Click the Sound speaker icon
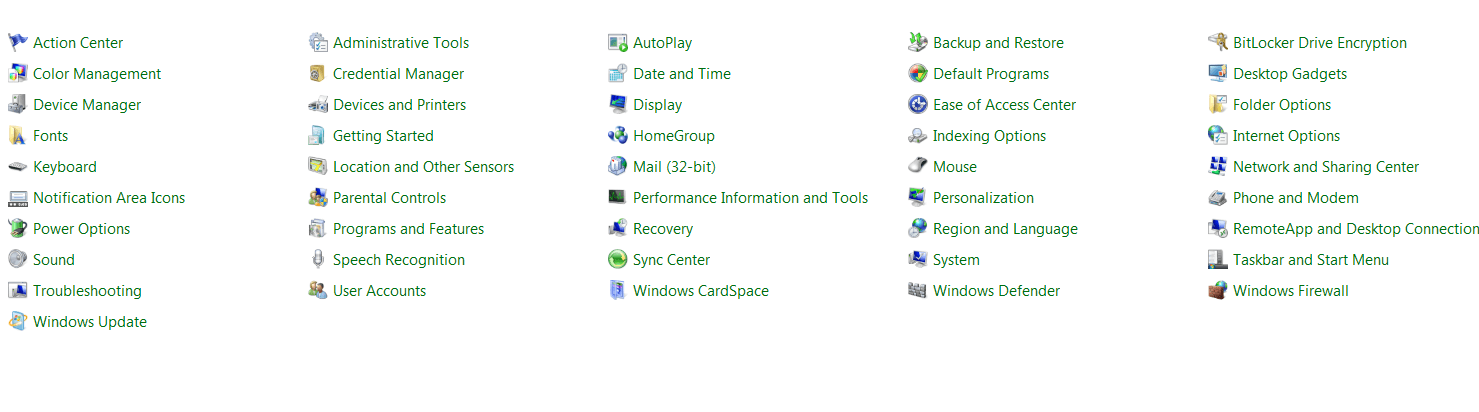The height and width of the screenshot is (412, 1479). pyautogui.click(x=18, y=259)
